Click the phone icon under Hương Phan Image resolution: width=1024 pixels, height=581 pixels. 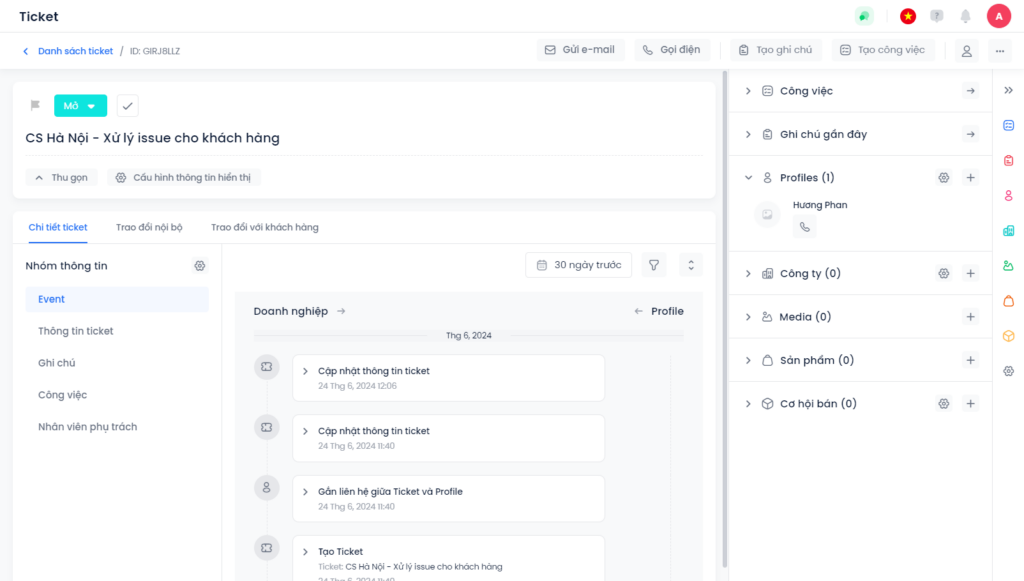(804, 227)
